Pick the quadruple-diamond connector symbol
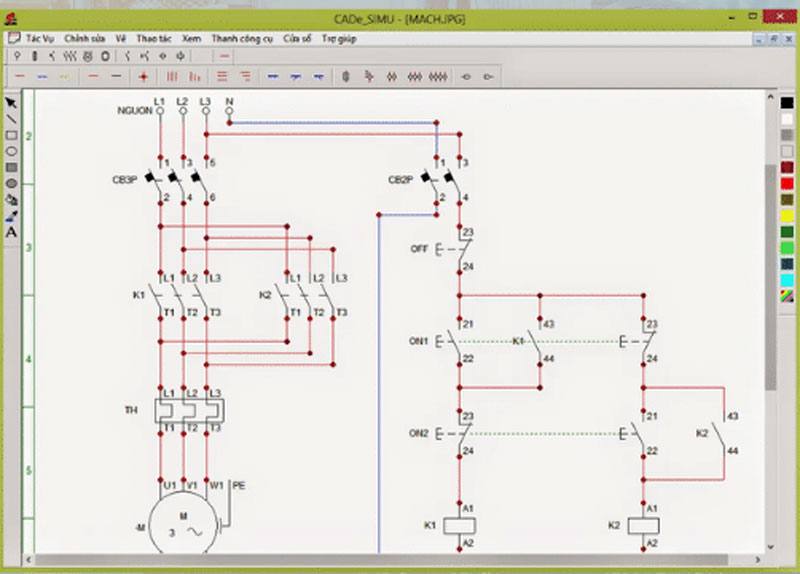Image resolution: width=800 pixels, height=574 pixels. pos(438,77)
